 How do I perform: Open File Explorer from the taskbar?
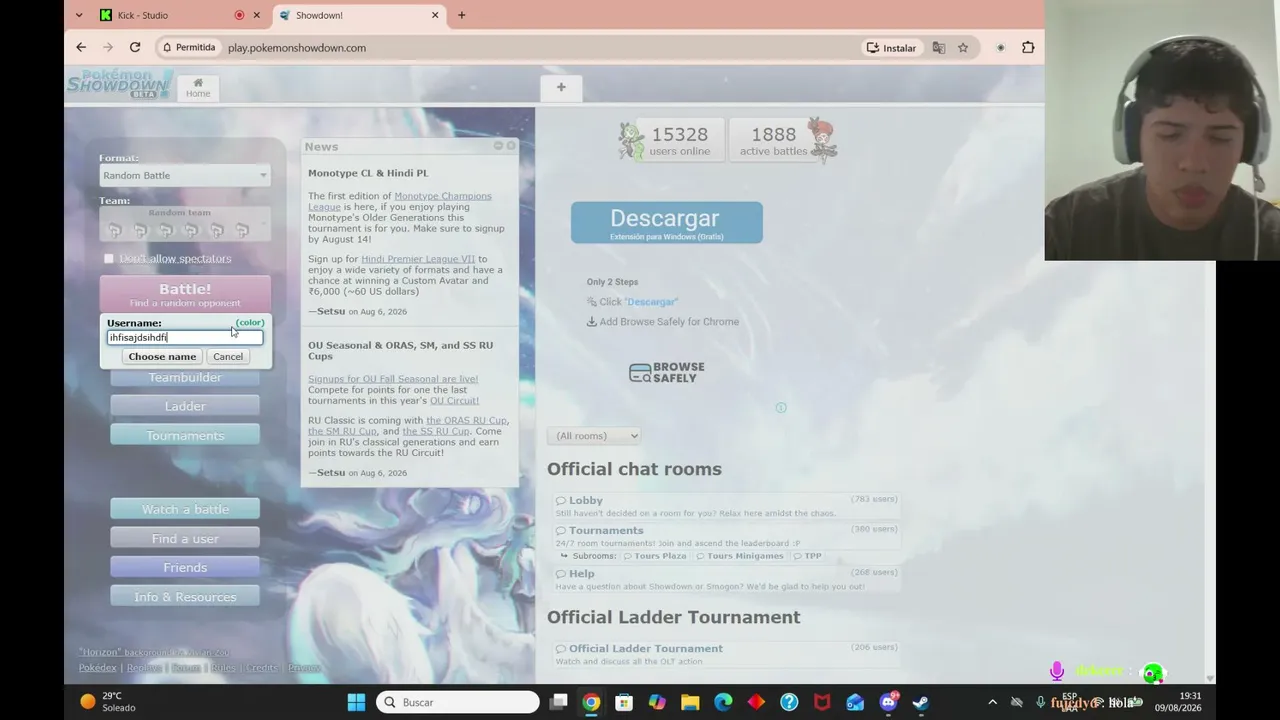point(690,702)
